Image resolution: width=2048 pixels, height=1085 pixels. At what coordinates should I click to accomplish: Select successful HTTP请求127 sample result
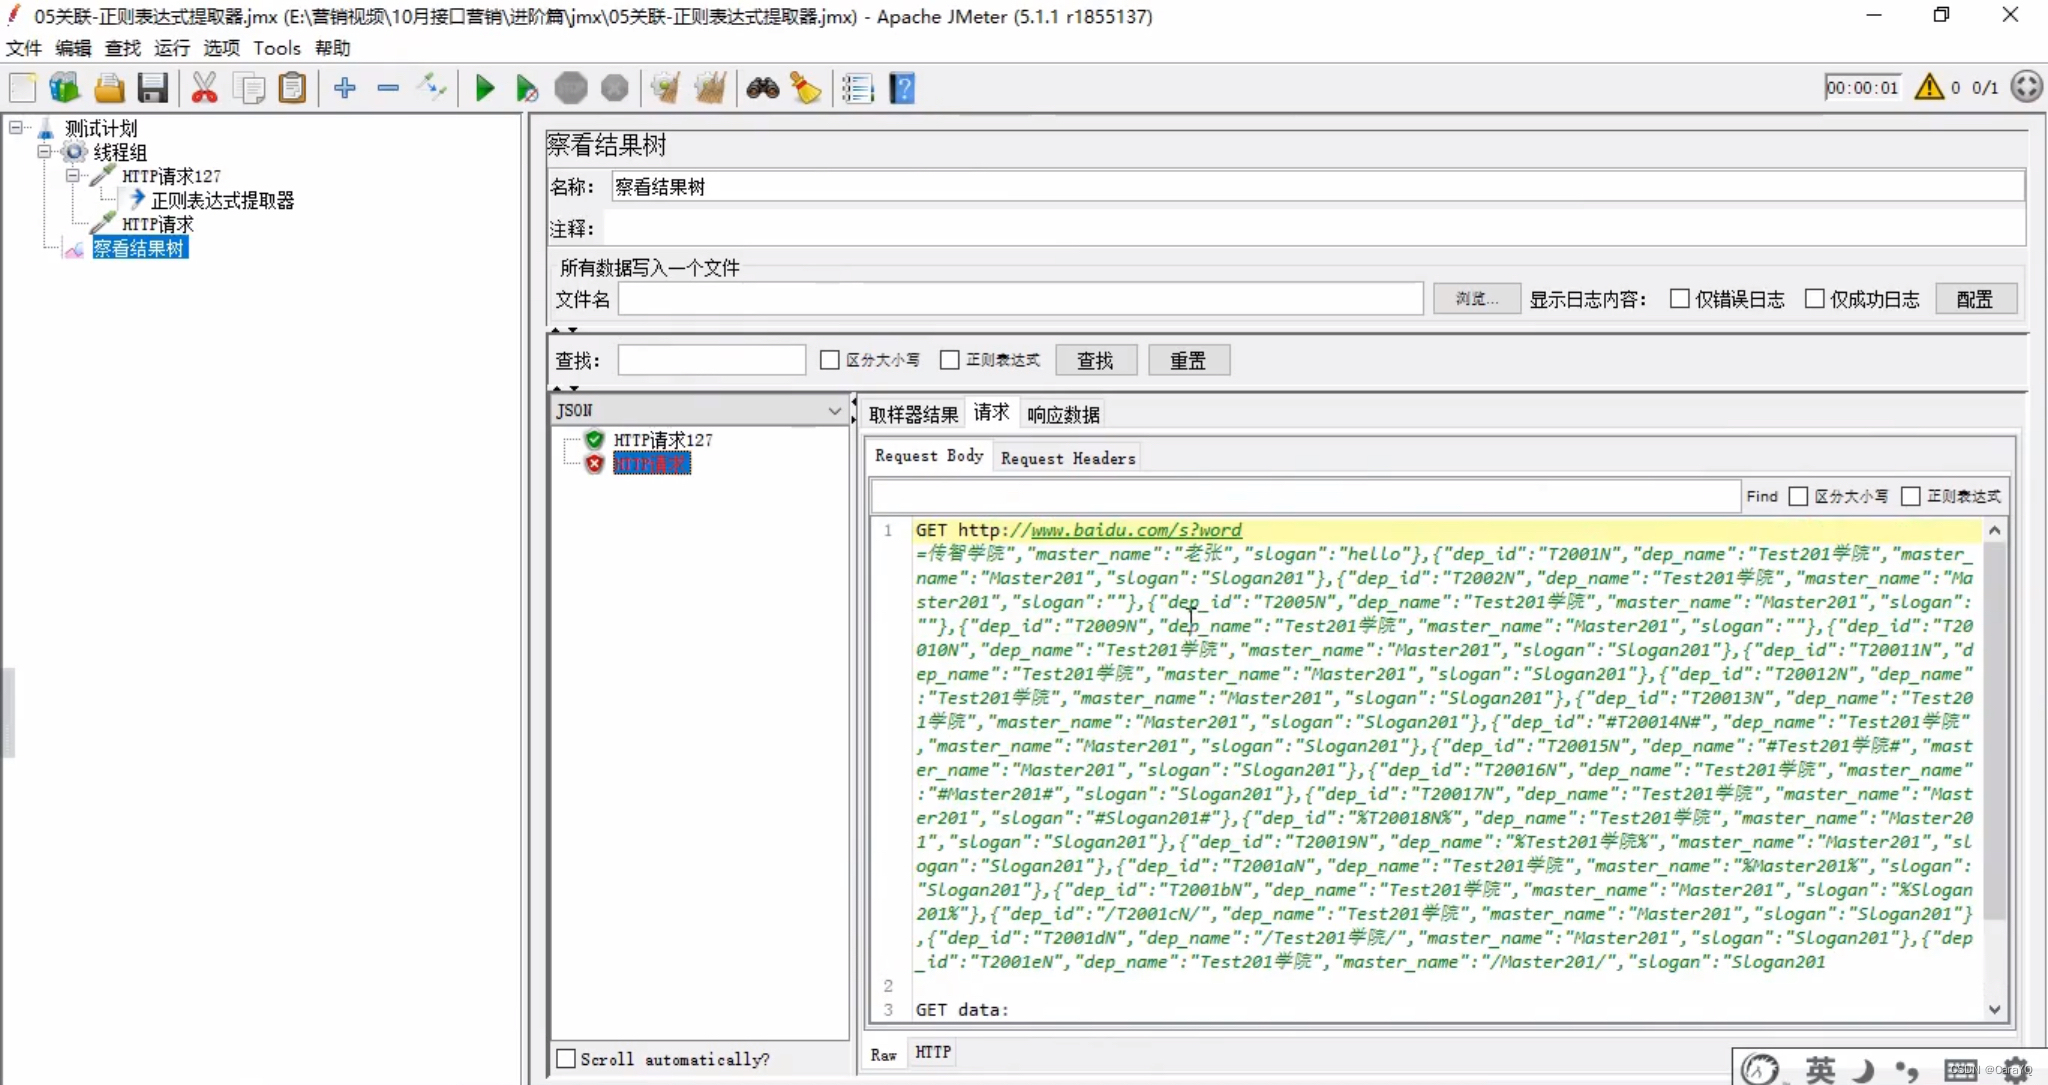[662, 440]
